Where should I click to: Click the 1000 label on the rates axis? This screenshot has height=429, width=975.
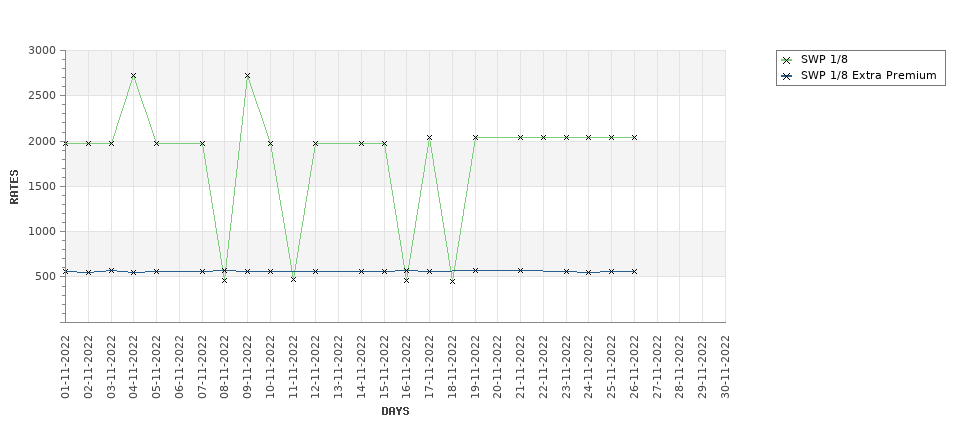point(42,231)
